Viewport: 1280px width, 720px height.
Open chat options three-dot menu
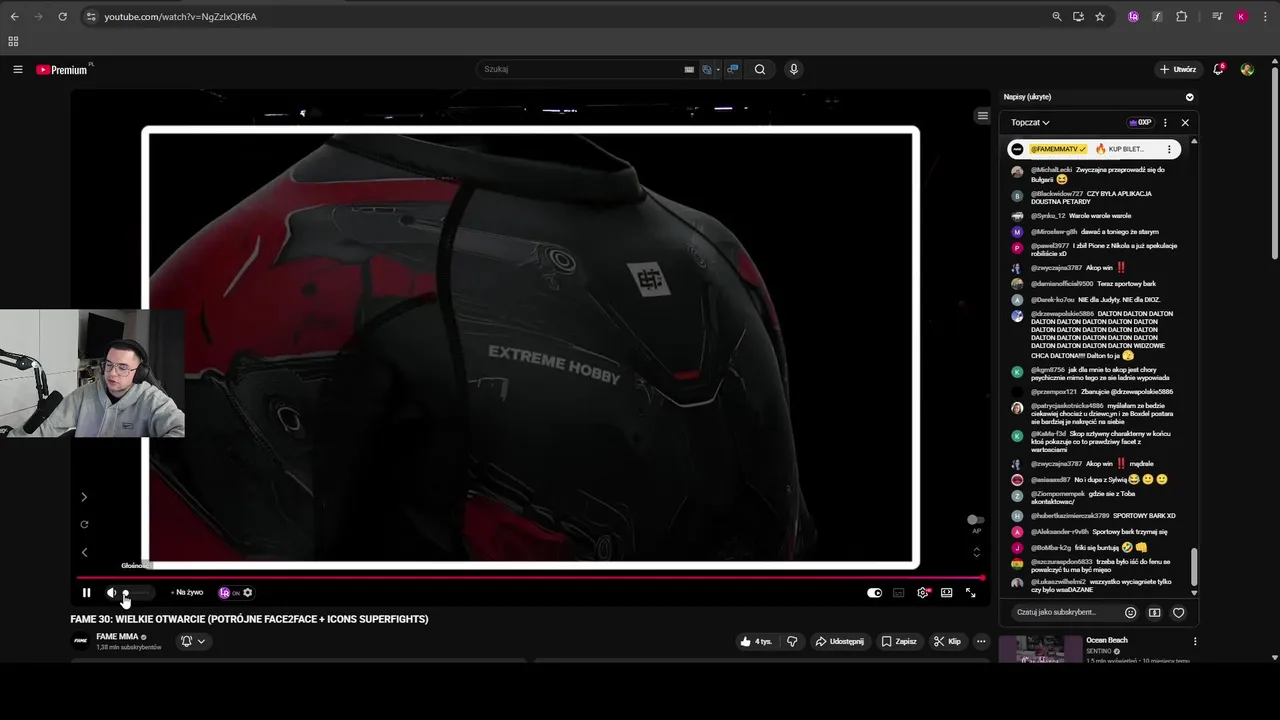click(x=1165, y=122)
